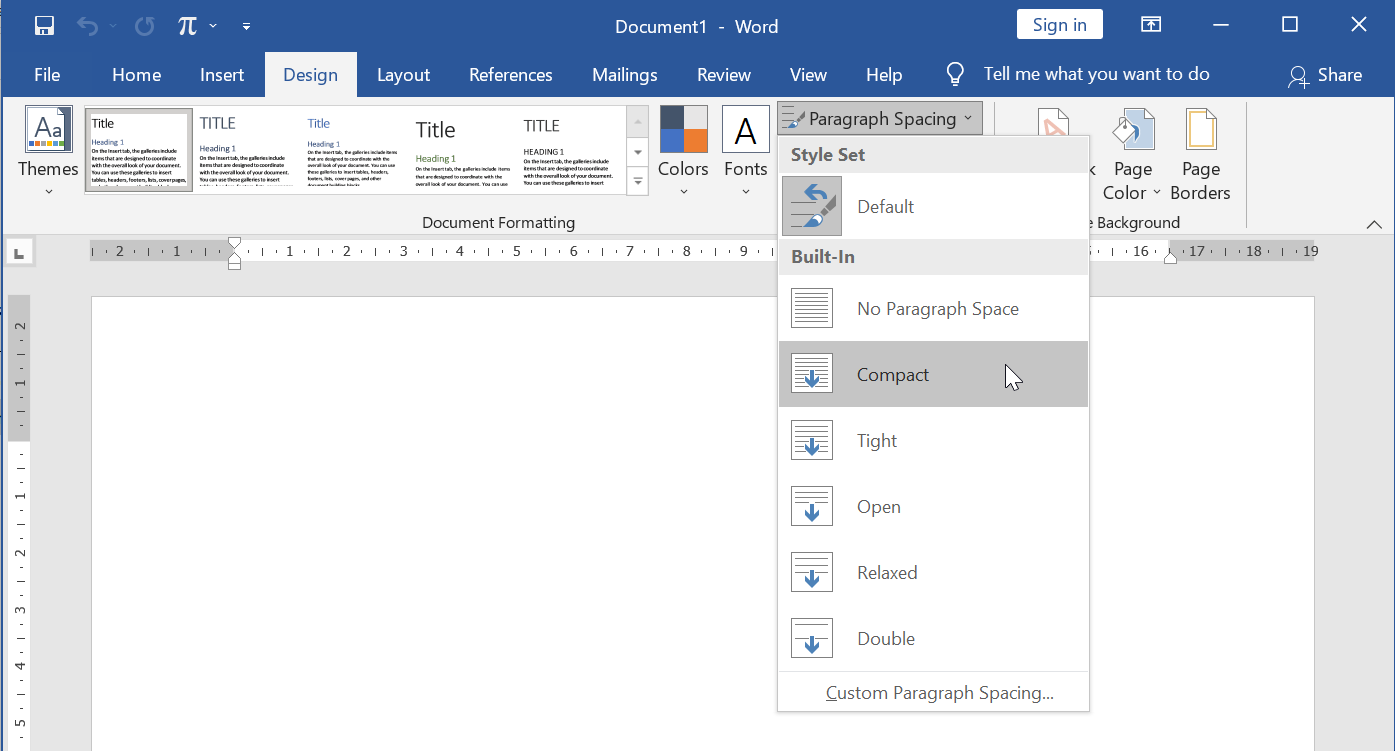Choose Double paragraph spacing
Screen dimensions: 1395x751
click(x=933, y=638)
